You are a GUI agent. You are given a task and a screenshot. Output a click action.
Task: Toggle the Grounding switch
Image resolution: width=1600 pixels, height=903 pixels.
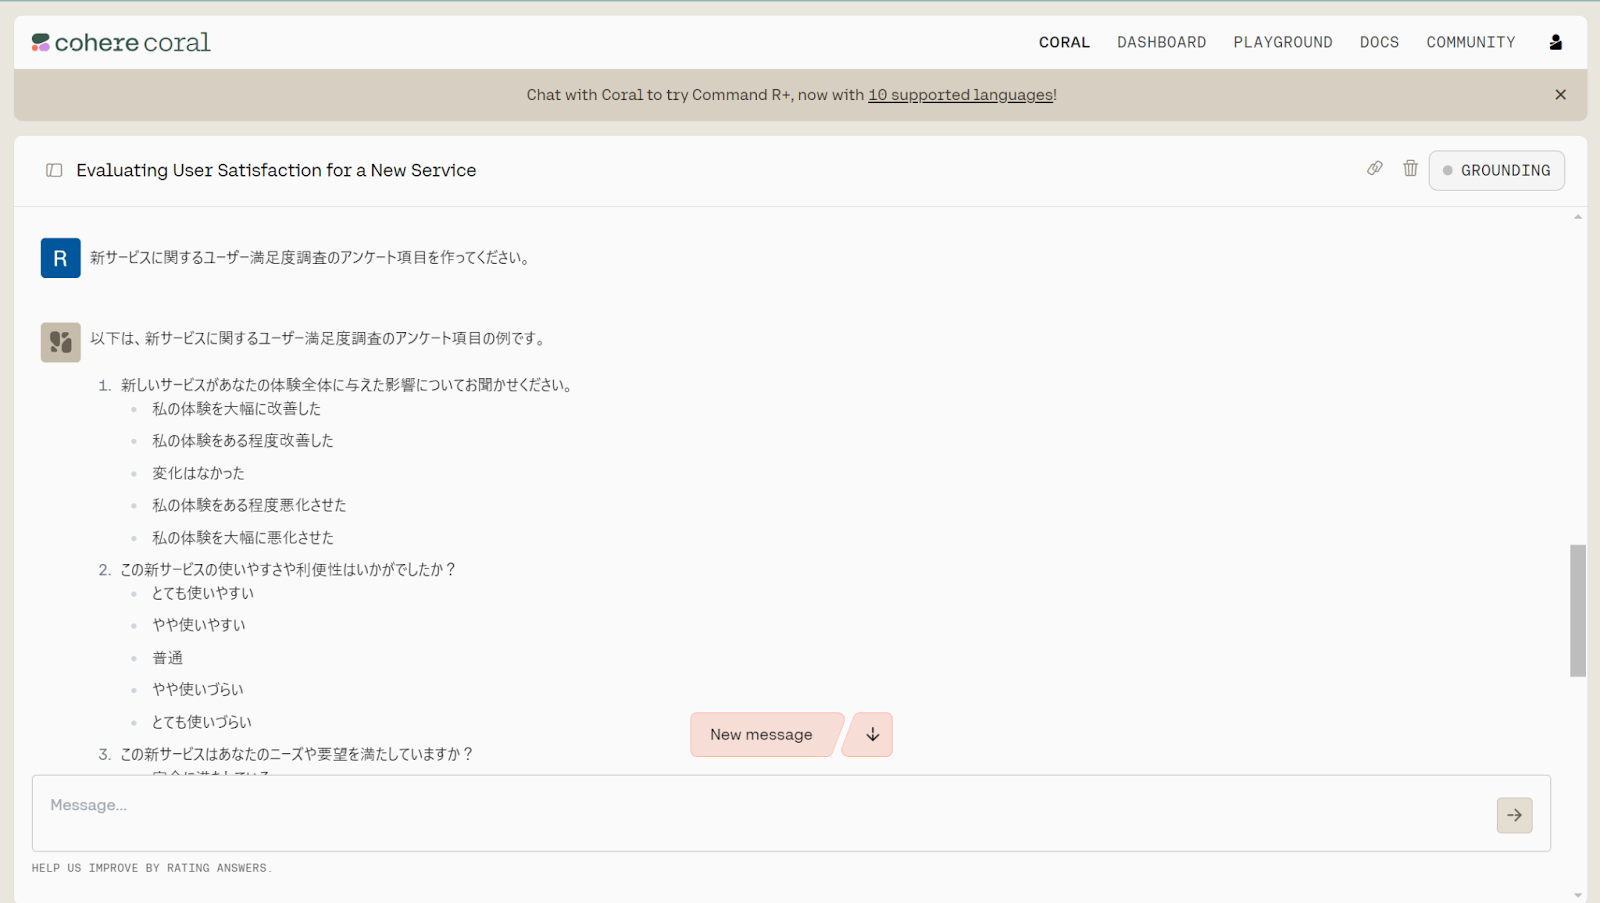pos(1496,171)
